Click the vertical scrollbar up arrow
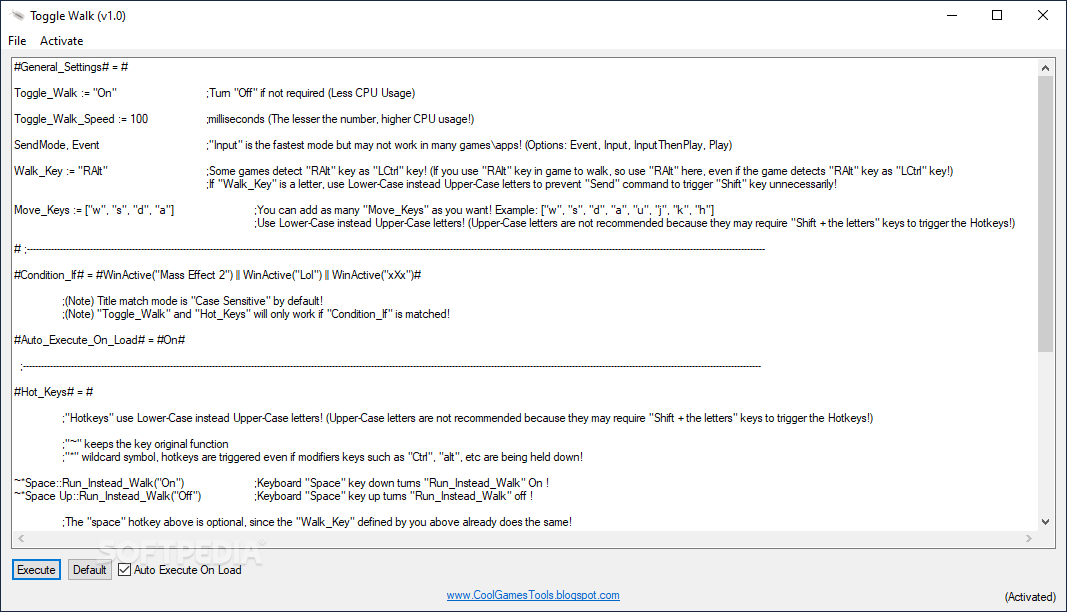 1045,67
